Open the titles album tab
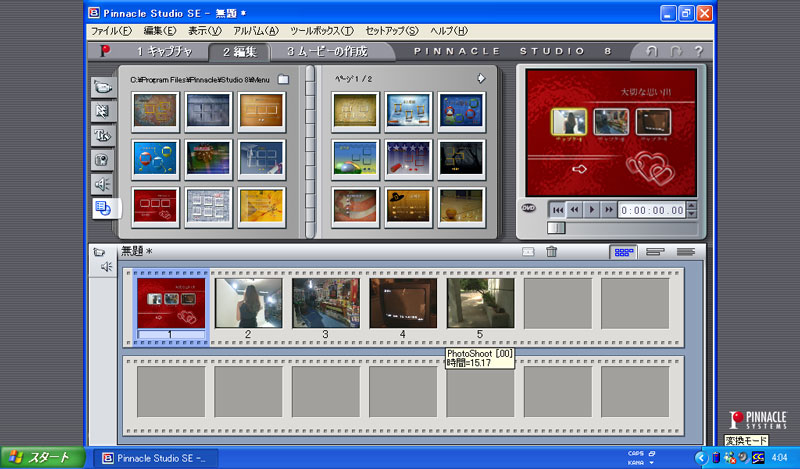This screenshot has height=469, width=800. click(x=102, y=135)
